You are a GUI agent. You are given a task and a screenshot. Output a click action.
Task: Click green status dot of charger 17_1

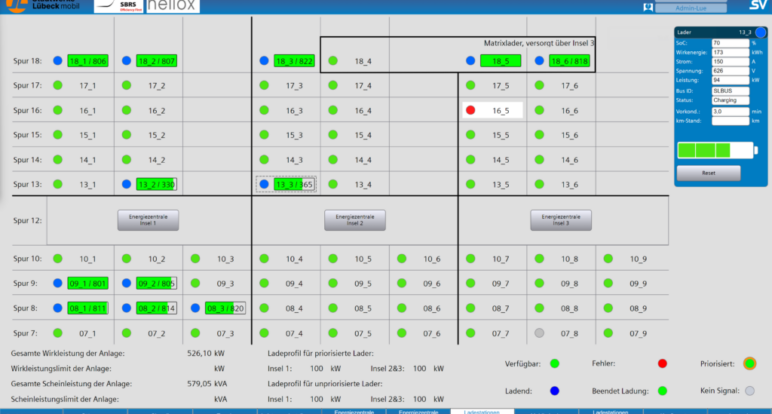[x=58, y=86]
